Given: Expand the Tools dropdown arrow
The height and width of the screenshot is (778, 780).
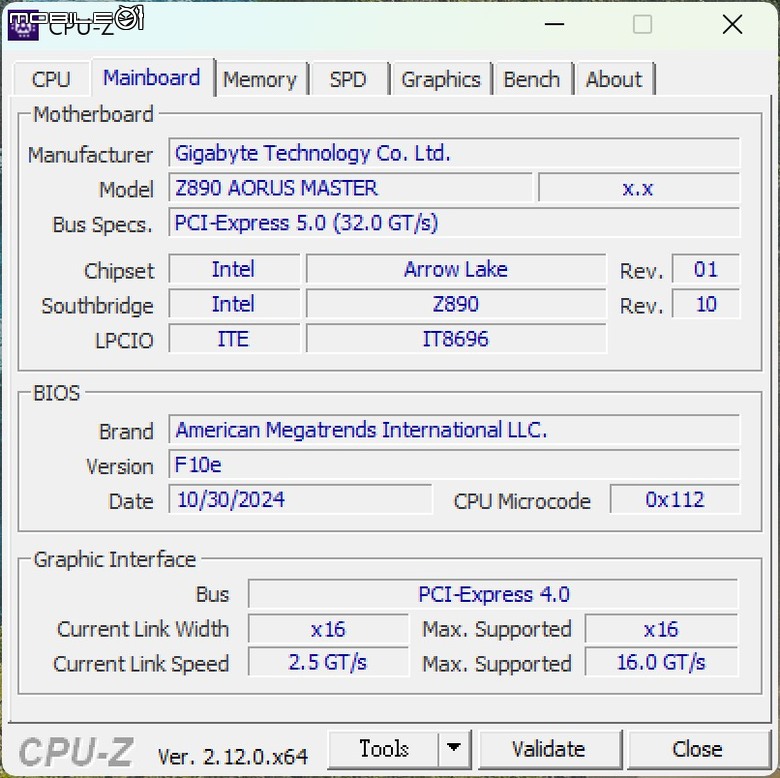Looking at the screenshot, I should [x=454, y=749].
